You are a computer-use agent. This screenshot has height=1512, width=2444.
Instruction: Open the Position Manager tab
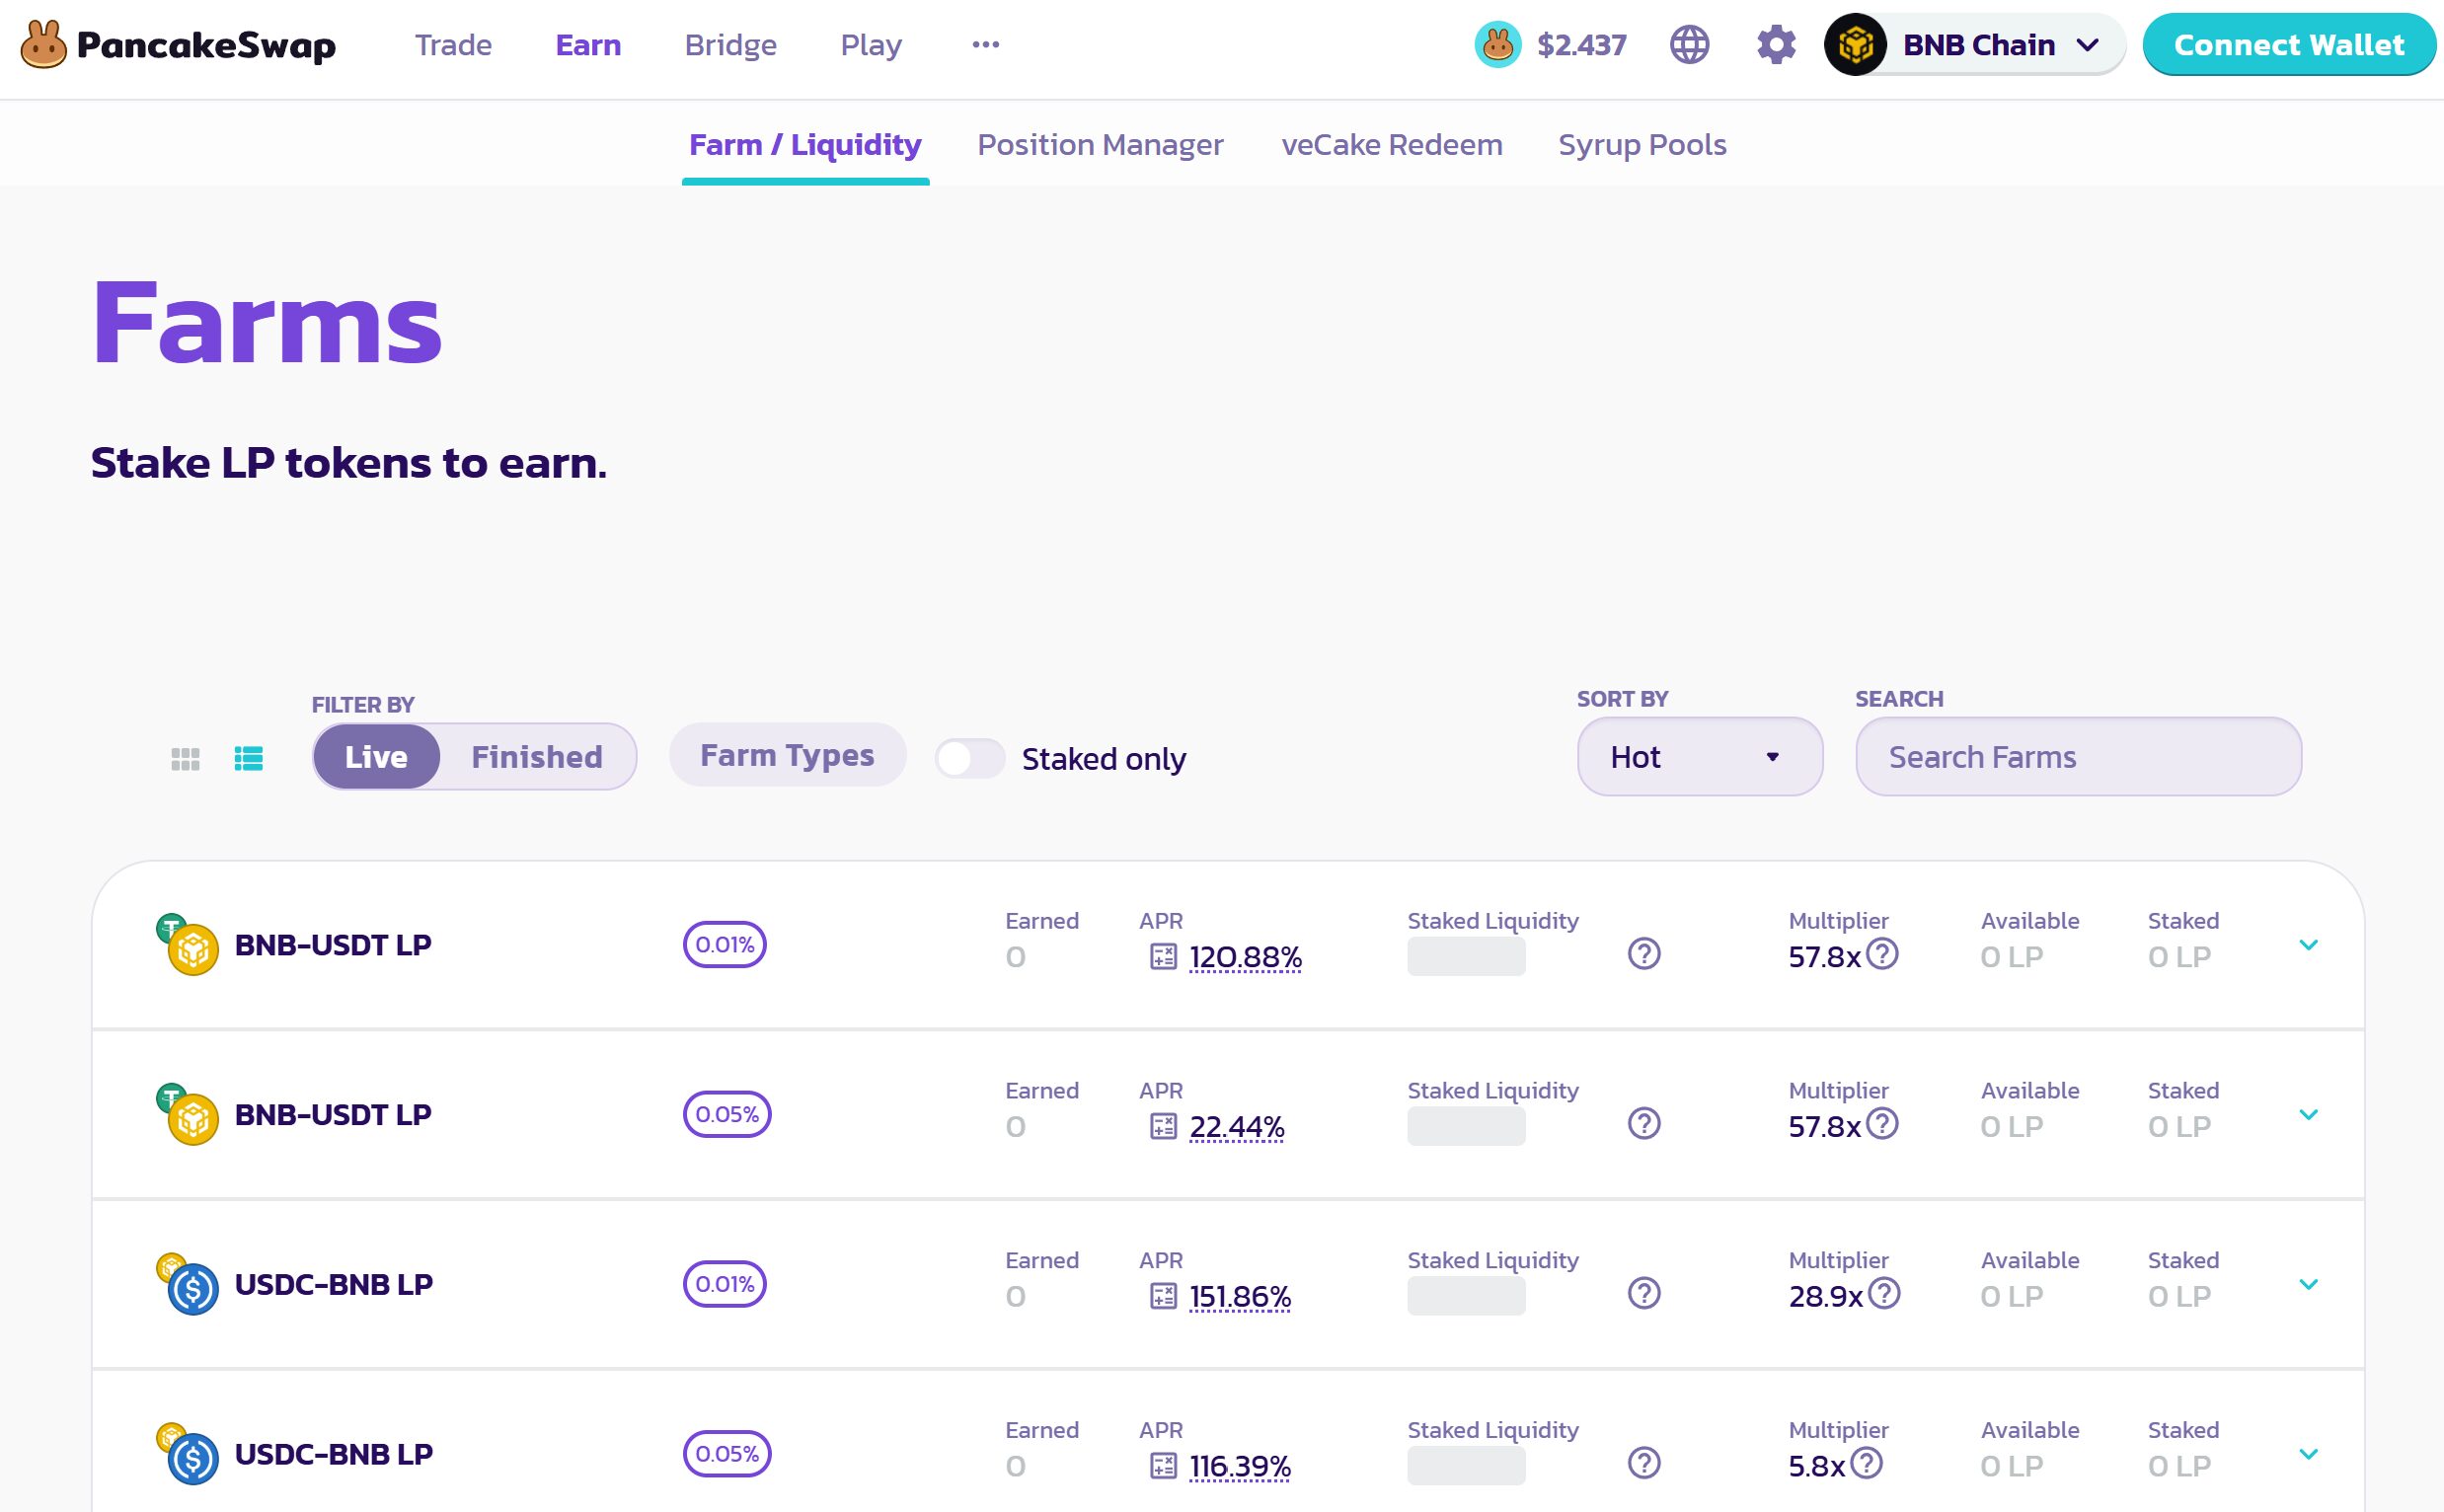pos(1100,145)
